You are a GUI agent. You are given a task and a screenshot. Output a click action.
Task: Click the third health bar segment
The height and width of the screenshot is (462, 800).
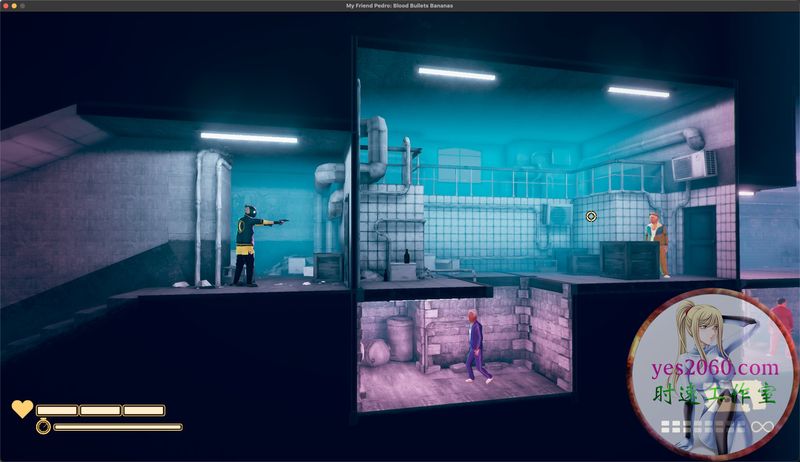tap(144, 410)
